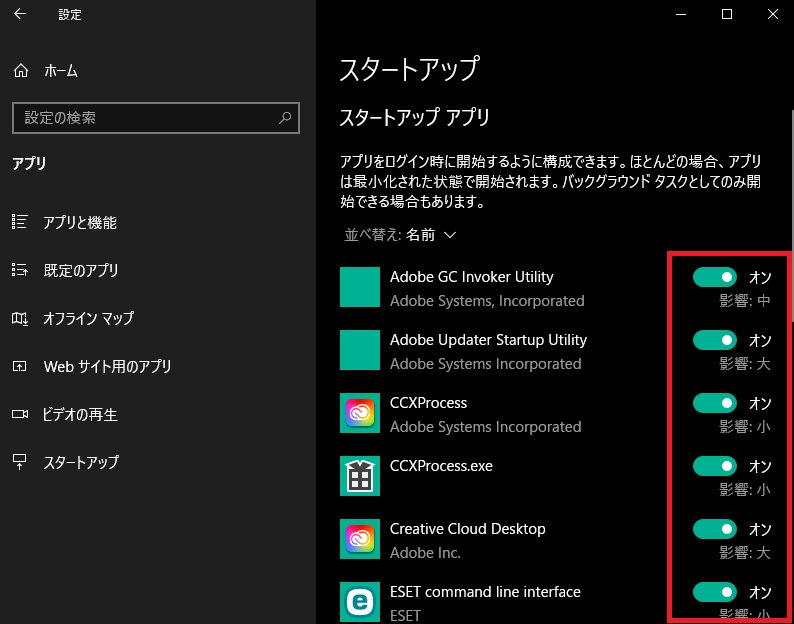Click Adobe Updater Startup Utility name

coord(488,339)
